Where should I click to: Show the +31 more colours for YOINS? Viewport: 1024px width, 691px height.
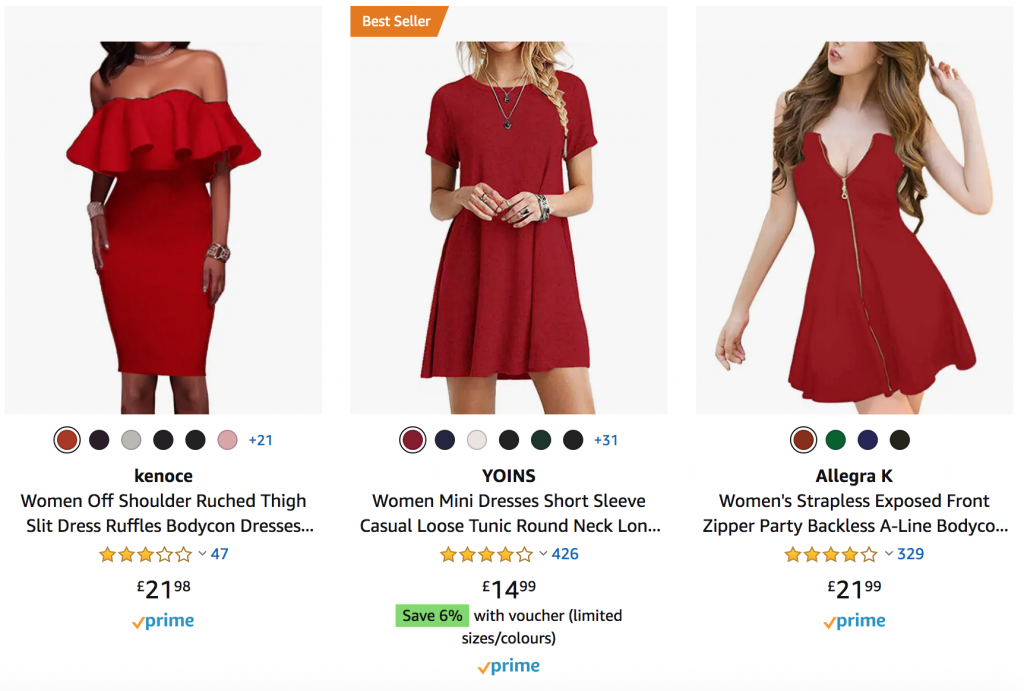coord(606,440)
